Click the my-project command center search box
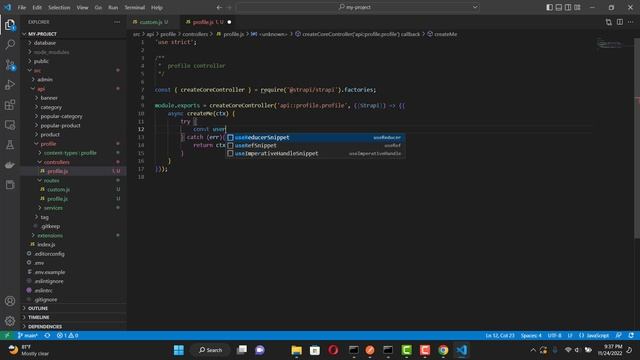 (x=358, y=7)
